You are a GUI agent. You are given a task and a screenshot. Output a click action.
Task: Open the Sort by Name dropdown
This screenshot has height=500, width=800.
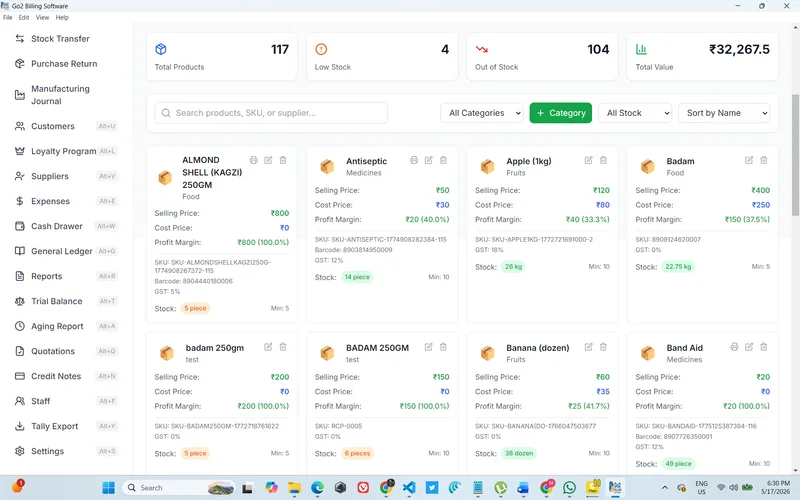[724, 113]
